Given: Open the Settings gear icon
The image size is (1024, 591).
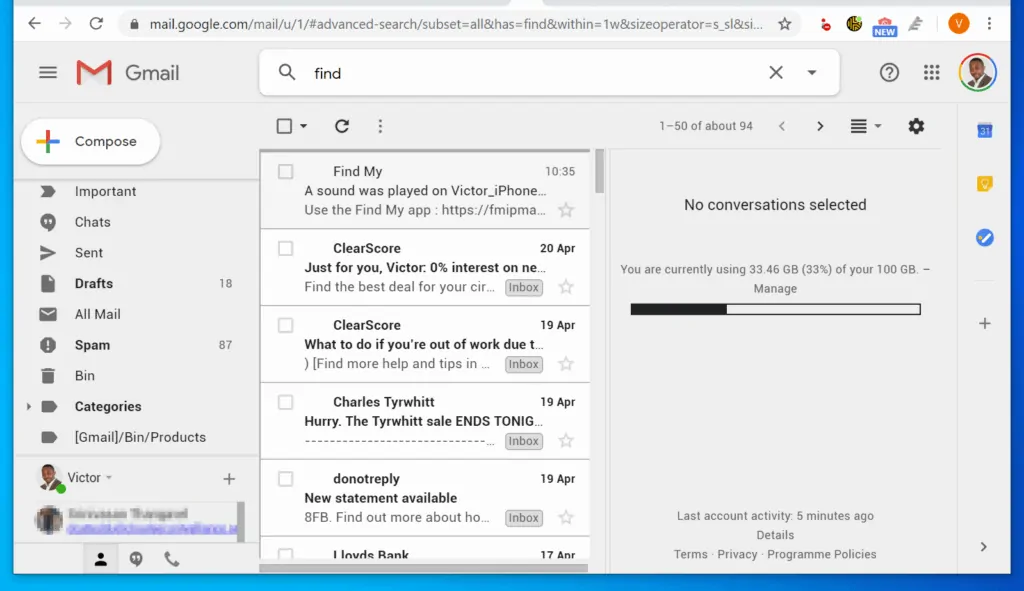Looking at the screenshot, I should click(x=916, y=126).
